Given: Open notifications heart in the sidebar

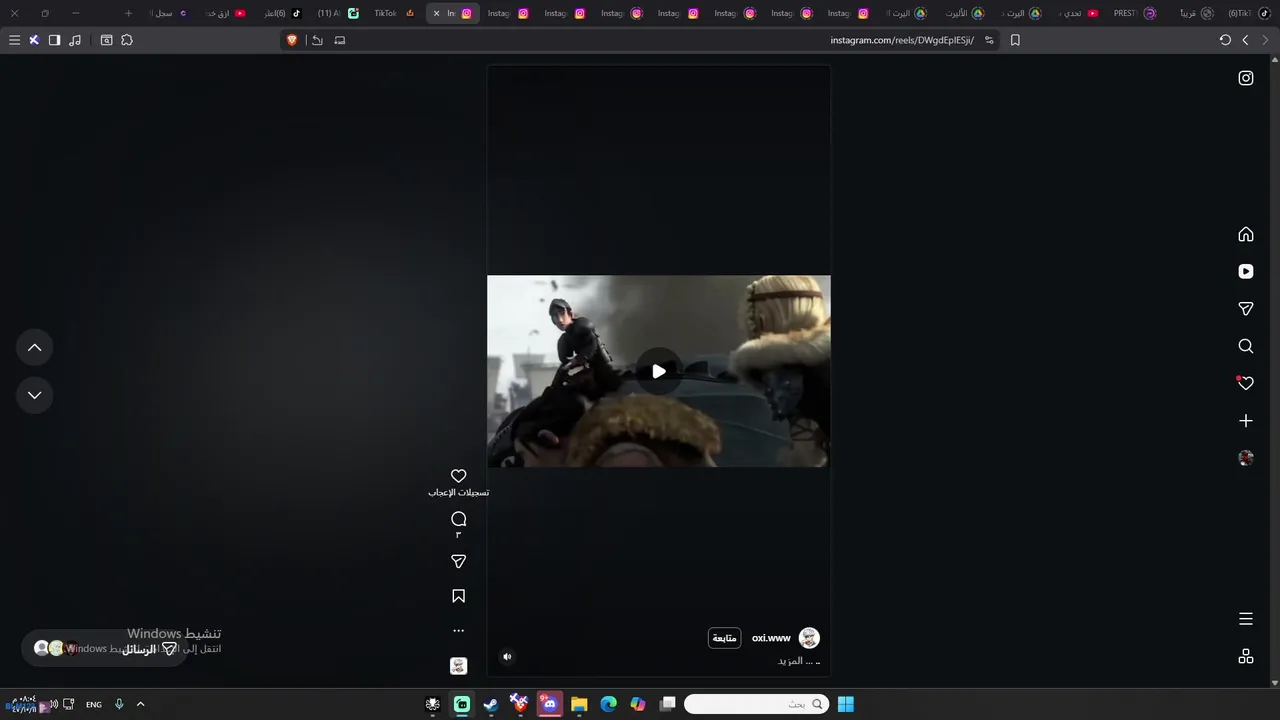Looking at the screenshot, I should [1245, 383].
